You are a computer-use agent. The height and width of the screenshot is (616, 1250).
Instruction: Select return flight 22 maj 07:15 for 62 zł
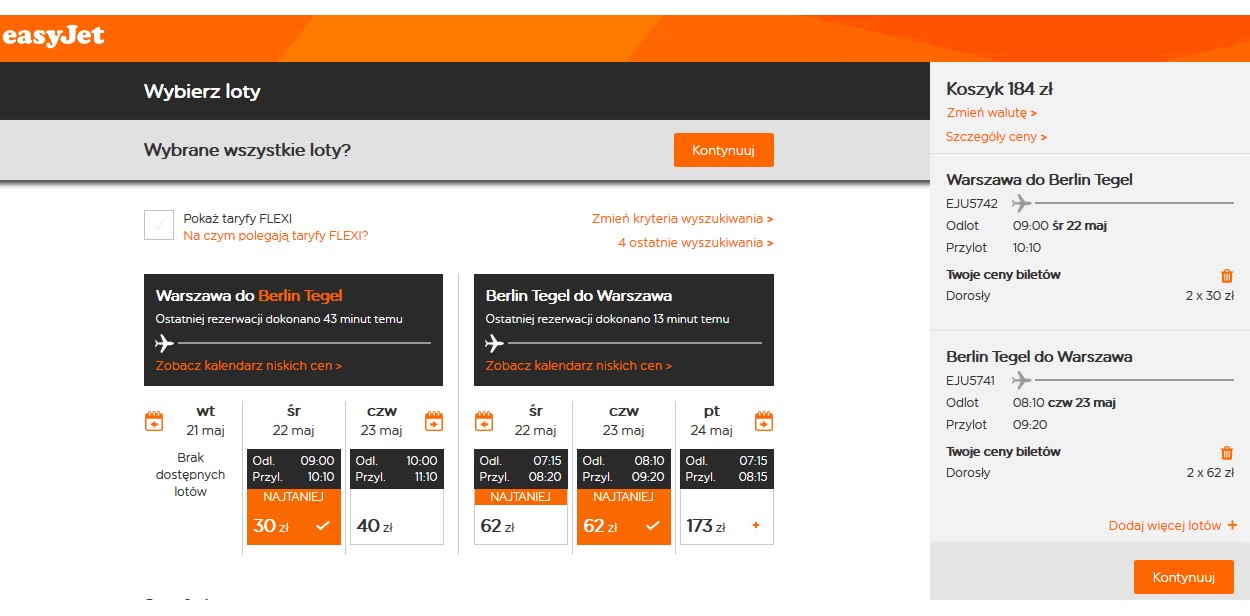point(521,497)
